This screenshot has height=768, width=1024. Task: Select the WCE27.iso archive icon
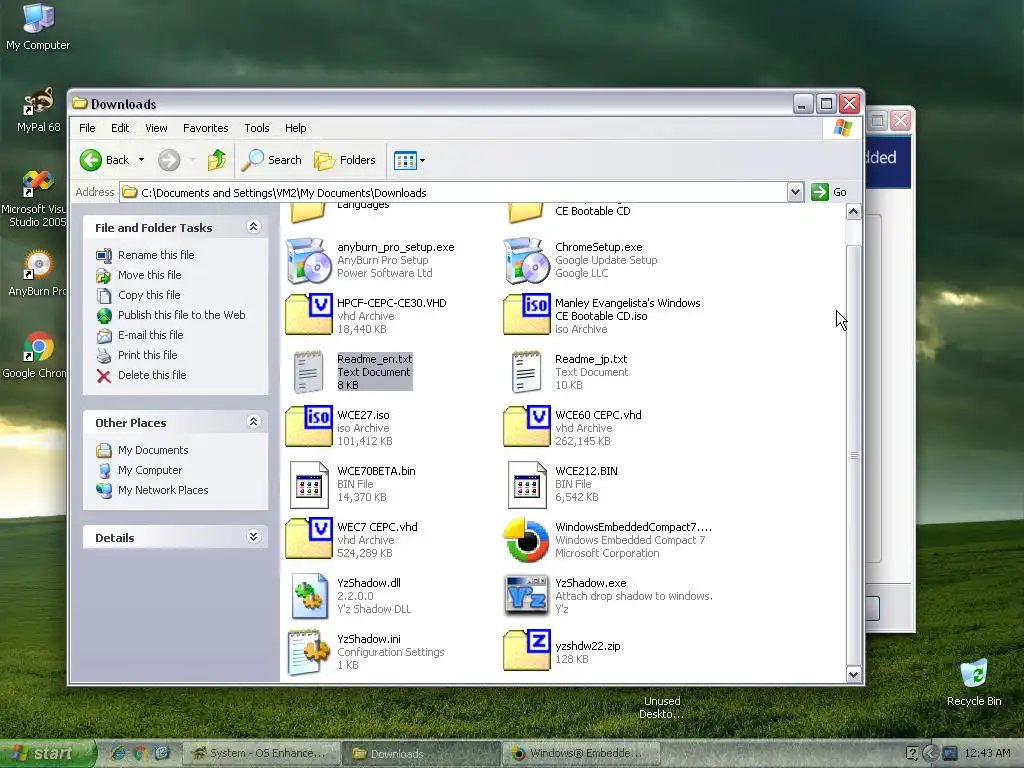click(309, 426)
